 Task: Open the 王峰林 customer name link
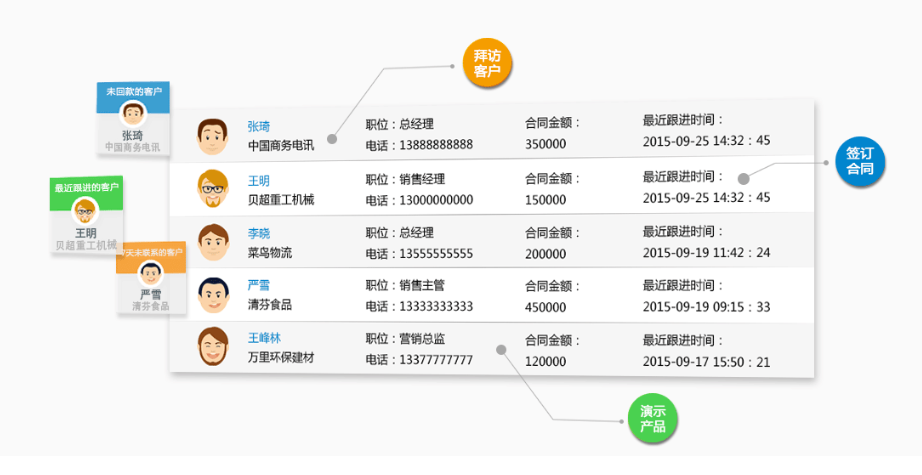click(x=265, y=338)
